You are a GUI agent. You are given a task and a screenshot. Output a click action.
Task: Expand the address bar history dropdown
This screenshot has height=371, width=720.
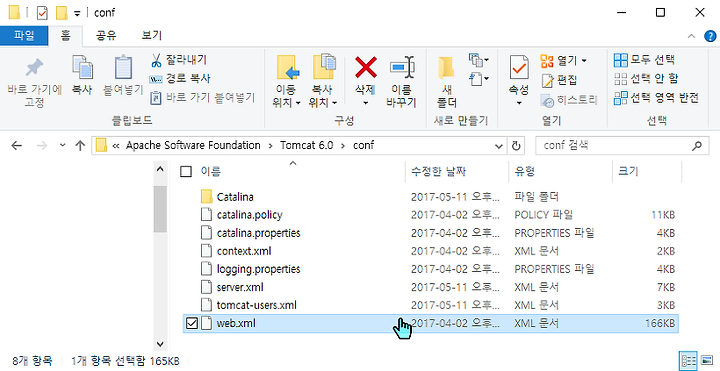point(499,146)
